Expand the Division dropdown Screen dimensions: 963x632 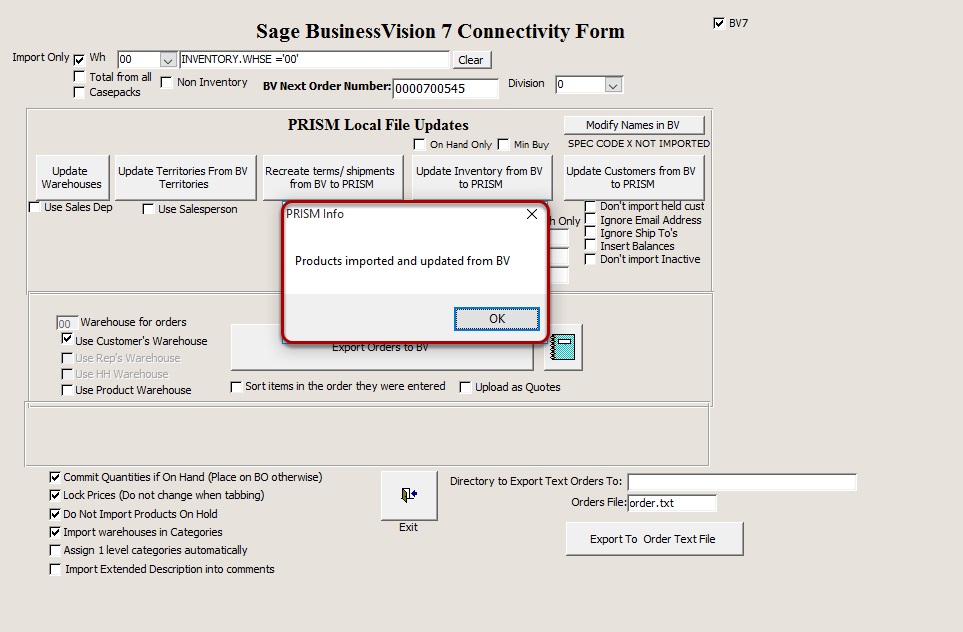click(x=613, y=85)
